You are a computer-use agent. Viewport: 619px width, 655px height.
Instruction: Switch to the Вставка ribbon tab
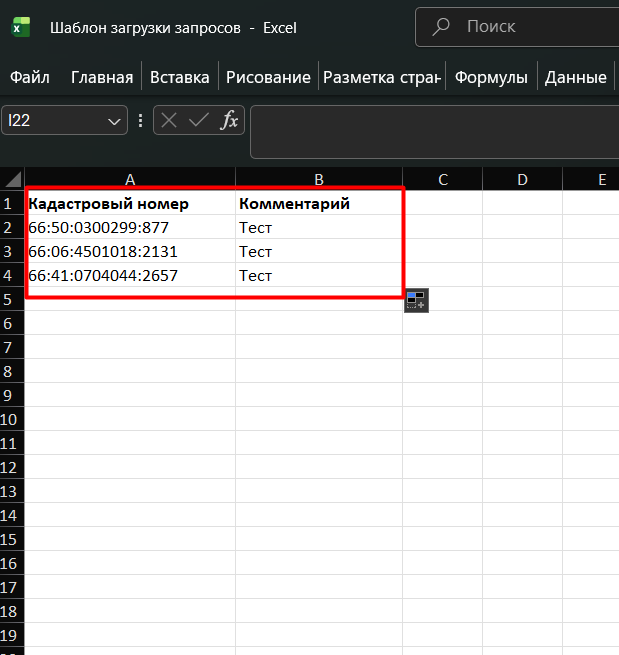[180, 77]
